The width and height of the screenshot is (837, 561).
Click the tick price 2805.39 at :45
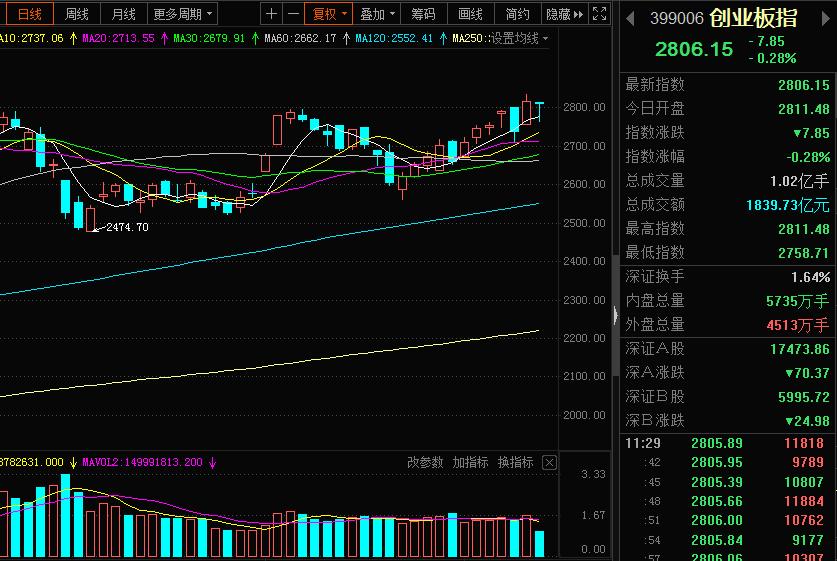(x=716, y=482)
